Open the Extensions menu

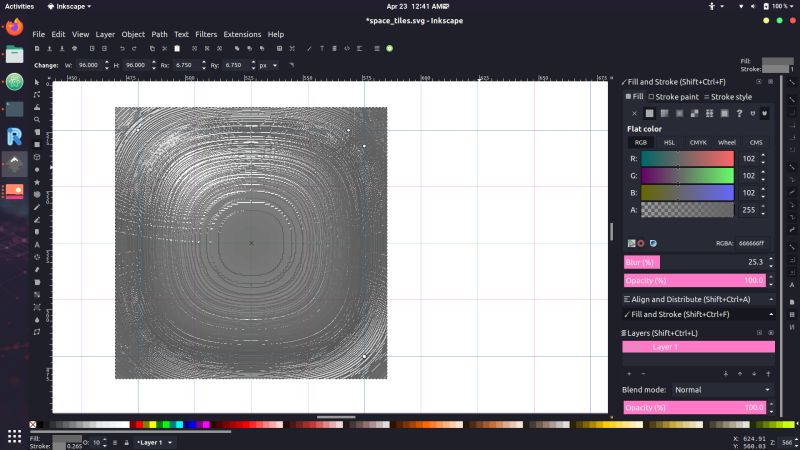pyautogui.click(x=242, y=34)
